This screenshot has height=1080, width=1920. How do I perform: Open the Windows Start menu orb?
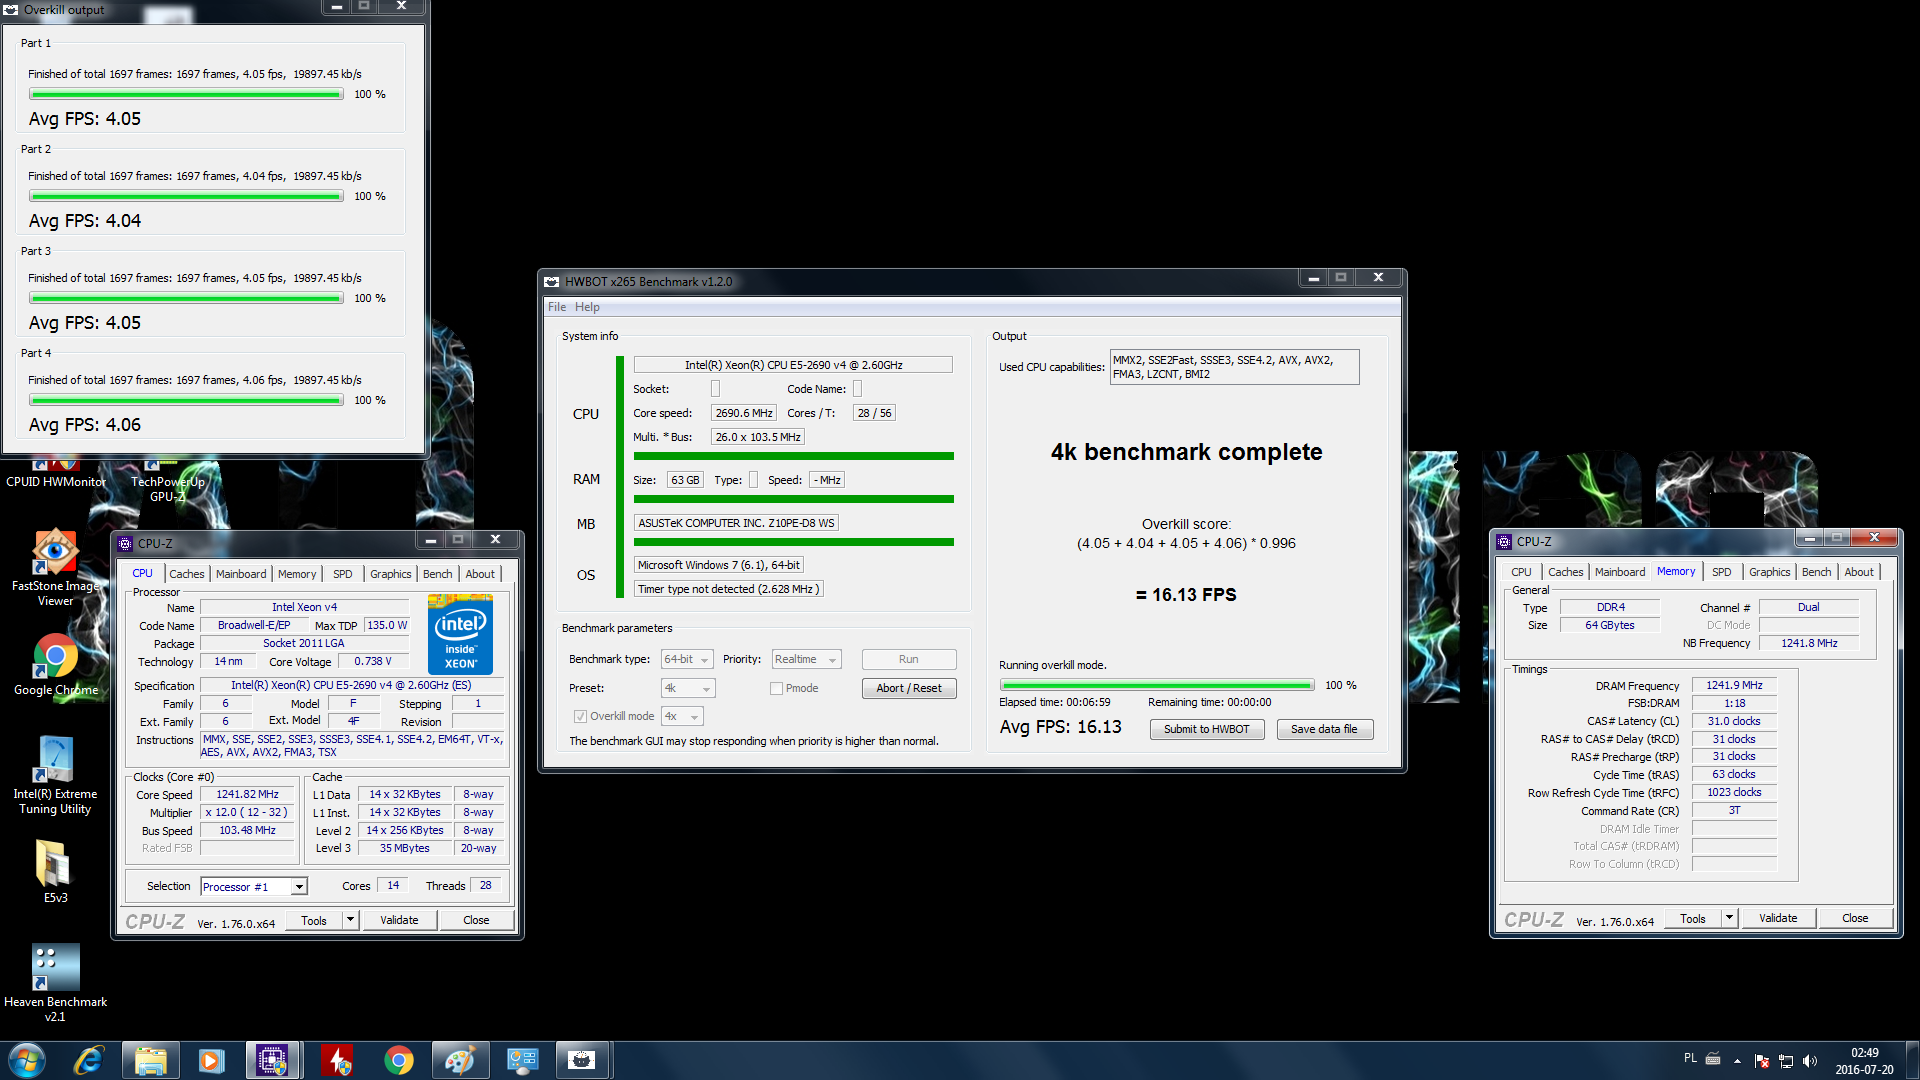[27, 1060]
